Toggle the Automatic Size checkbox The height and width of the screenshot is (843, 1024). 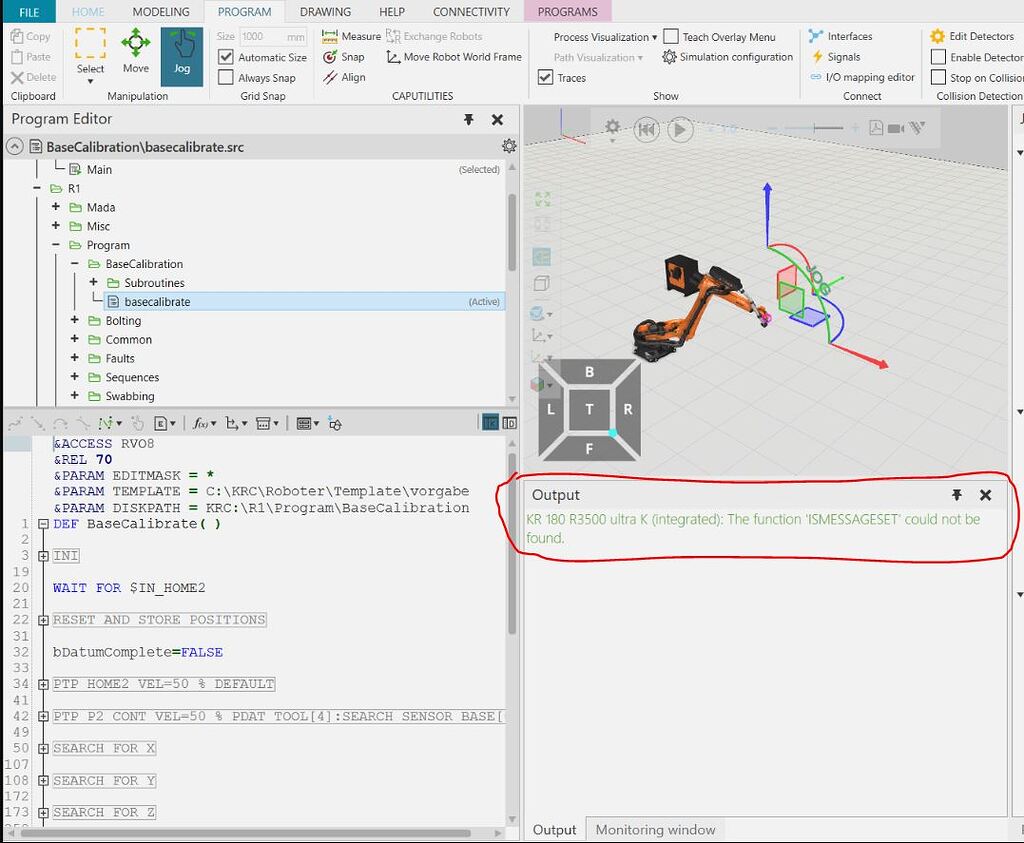[226, 57]
